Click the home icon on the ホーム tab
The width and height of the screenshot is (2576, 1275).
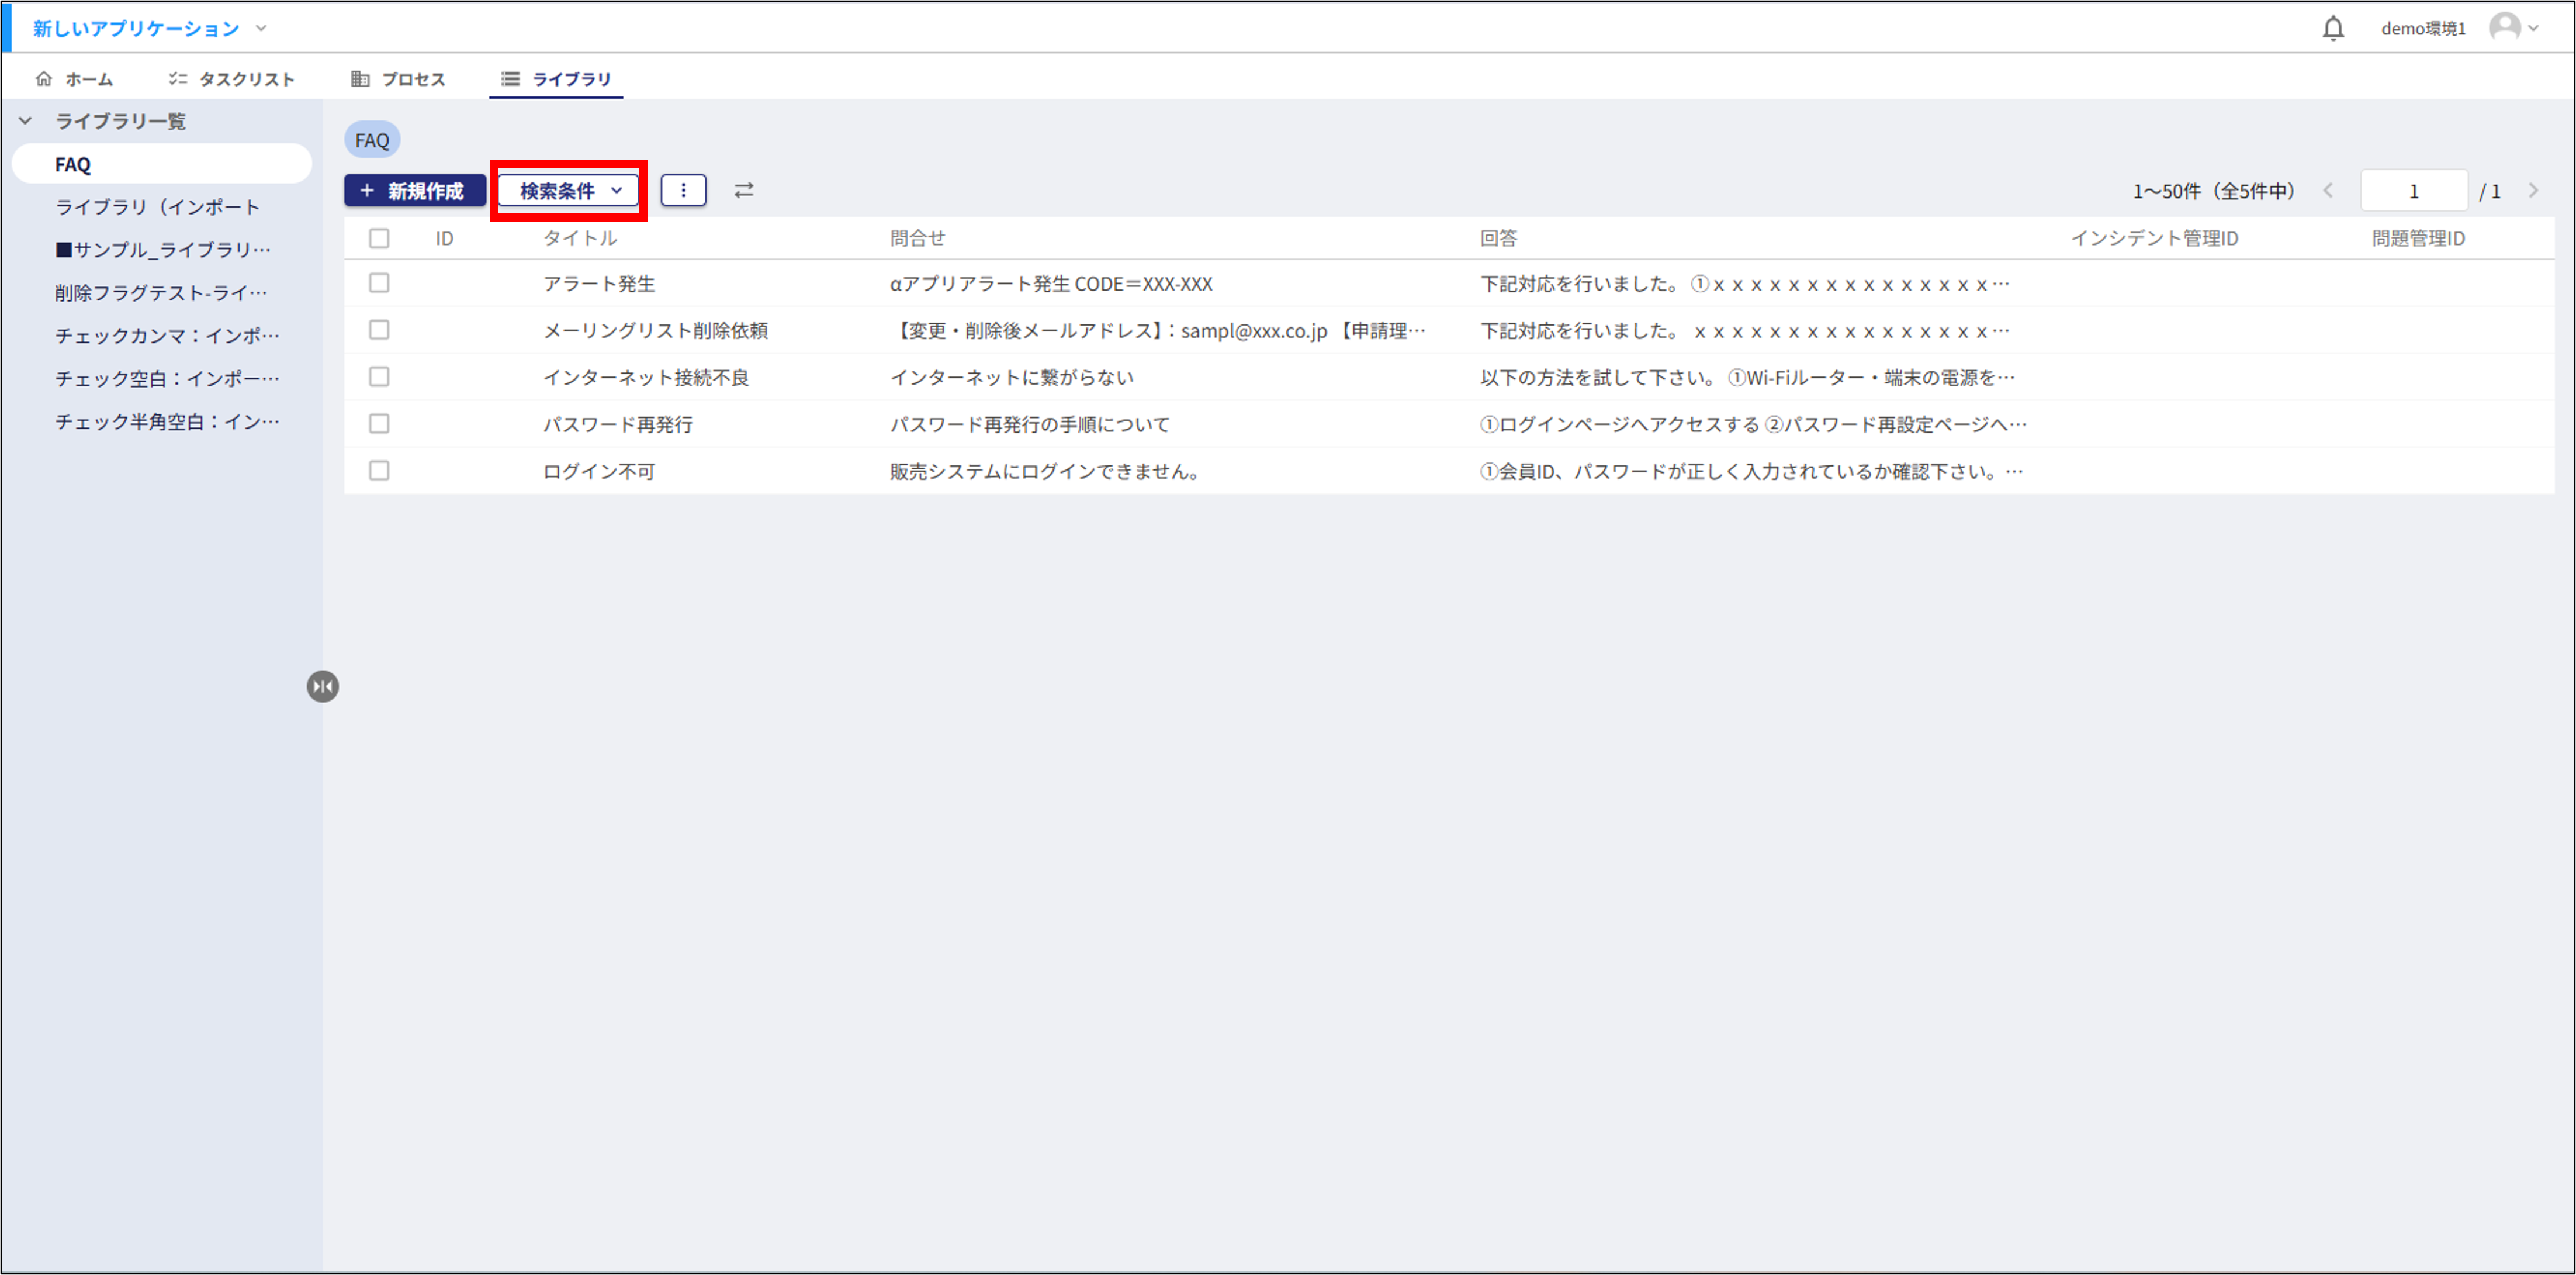point(44,78)
